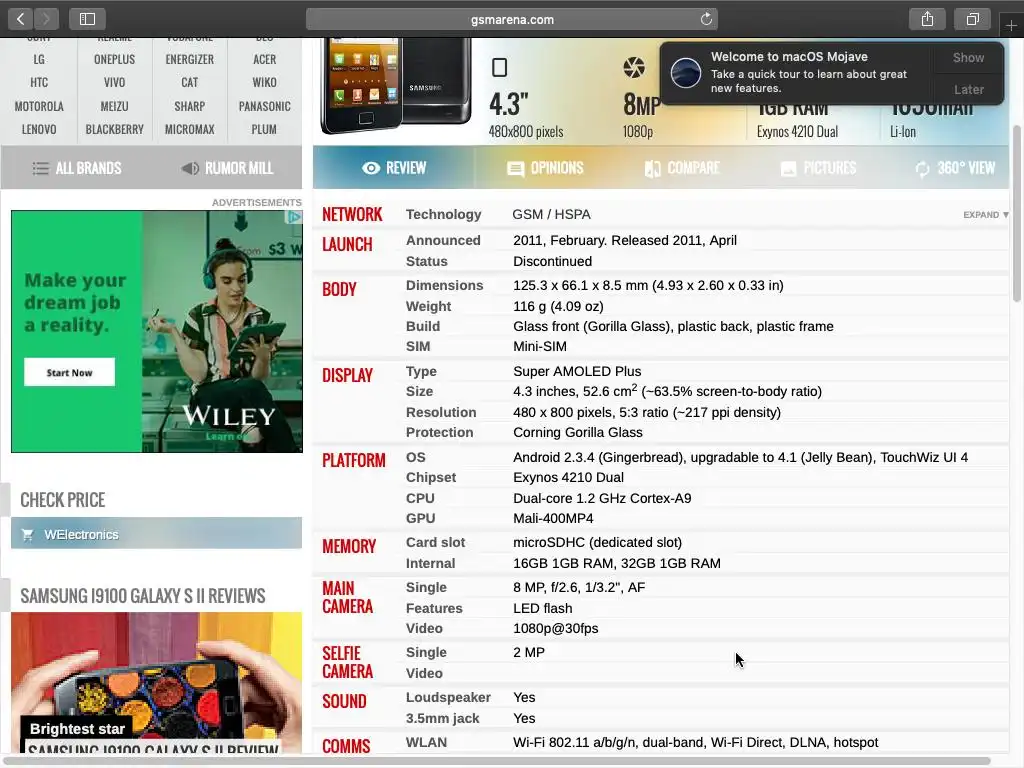Open the Meizu brand link
This screenshot has height=768, width=1024.
pyautogui.click(x=114, y=106)
